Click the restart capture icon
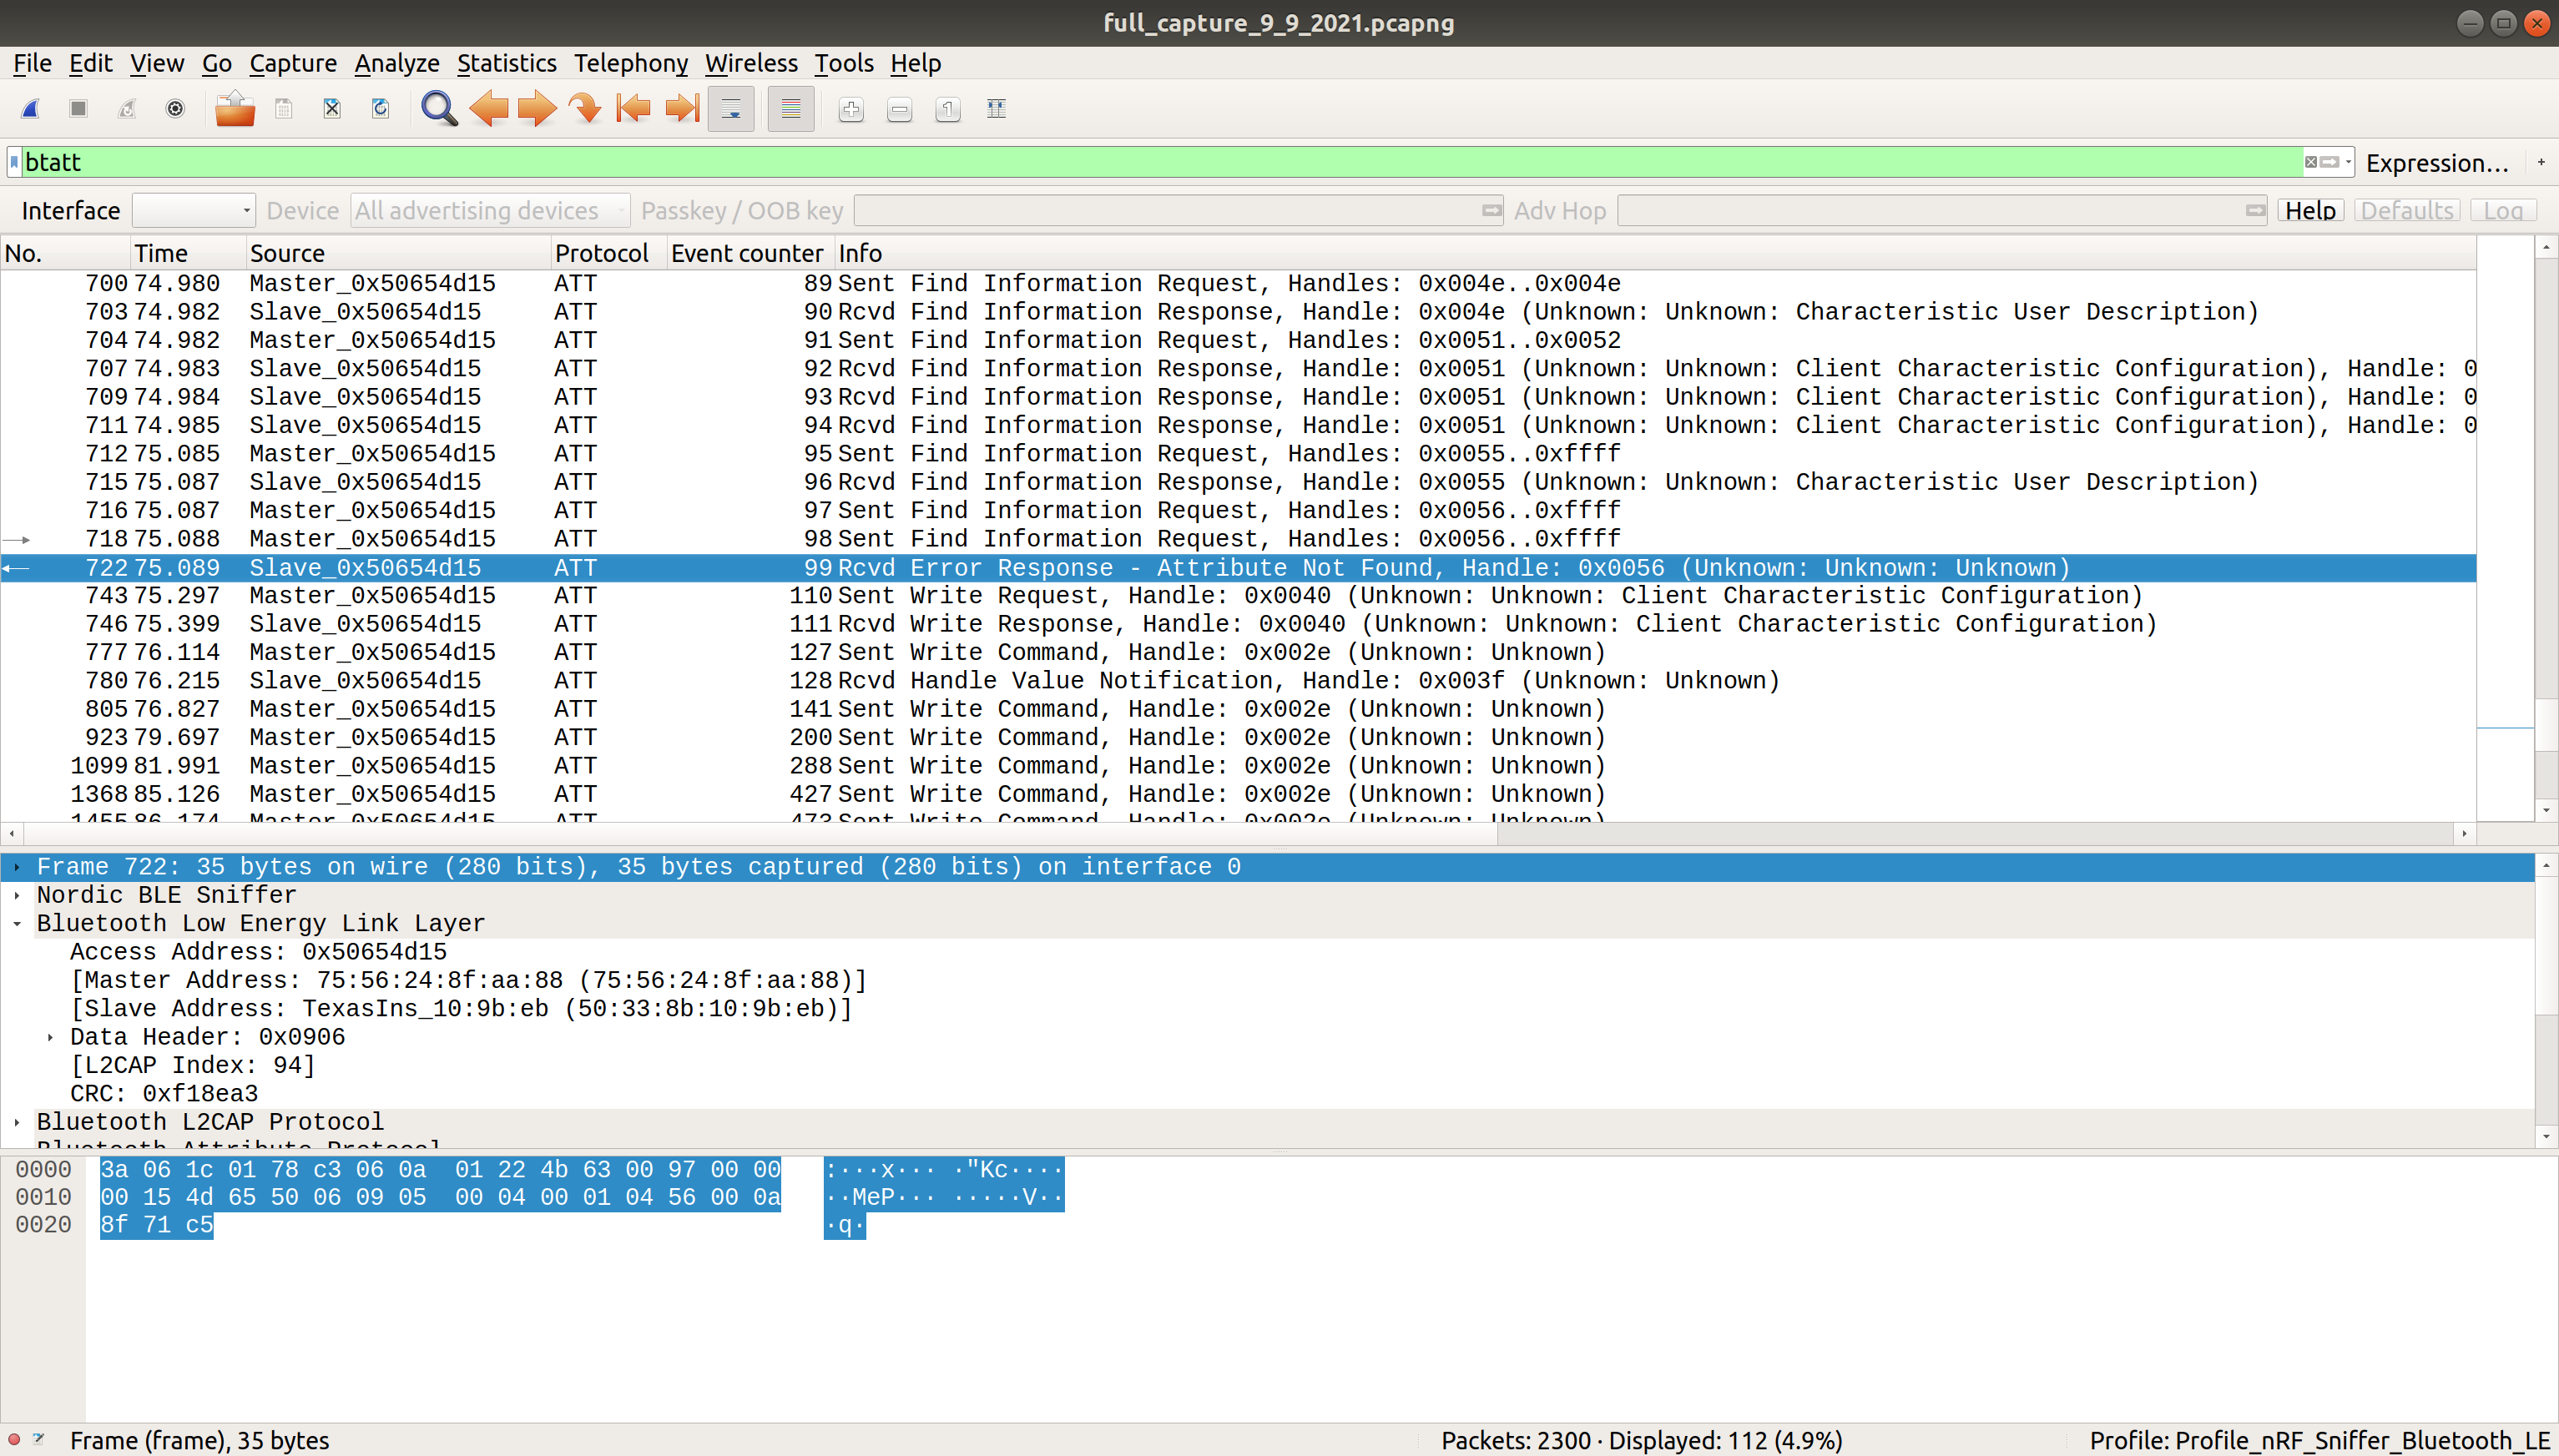This screenshot has width=2559, height=1456. tap(127, 109)
